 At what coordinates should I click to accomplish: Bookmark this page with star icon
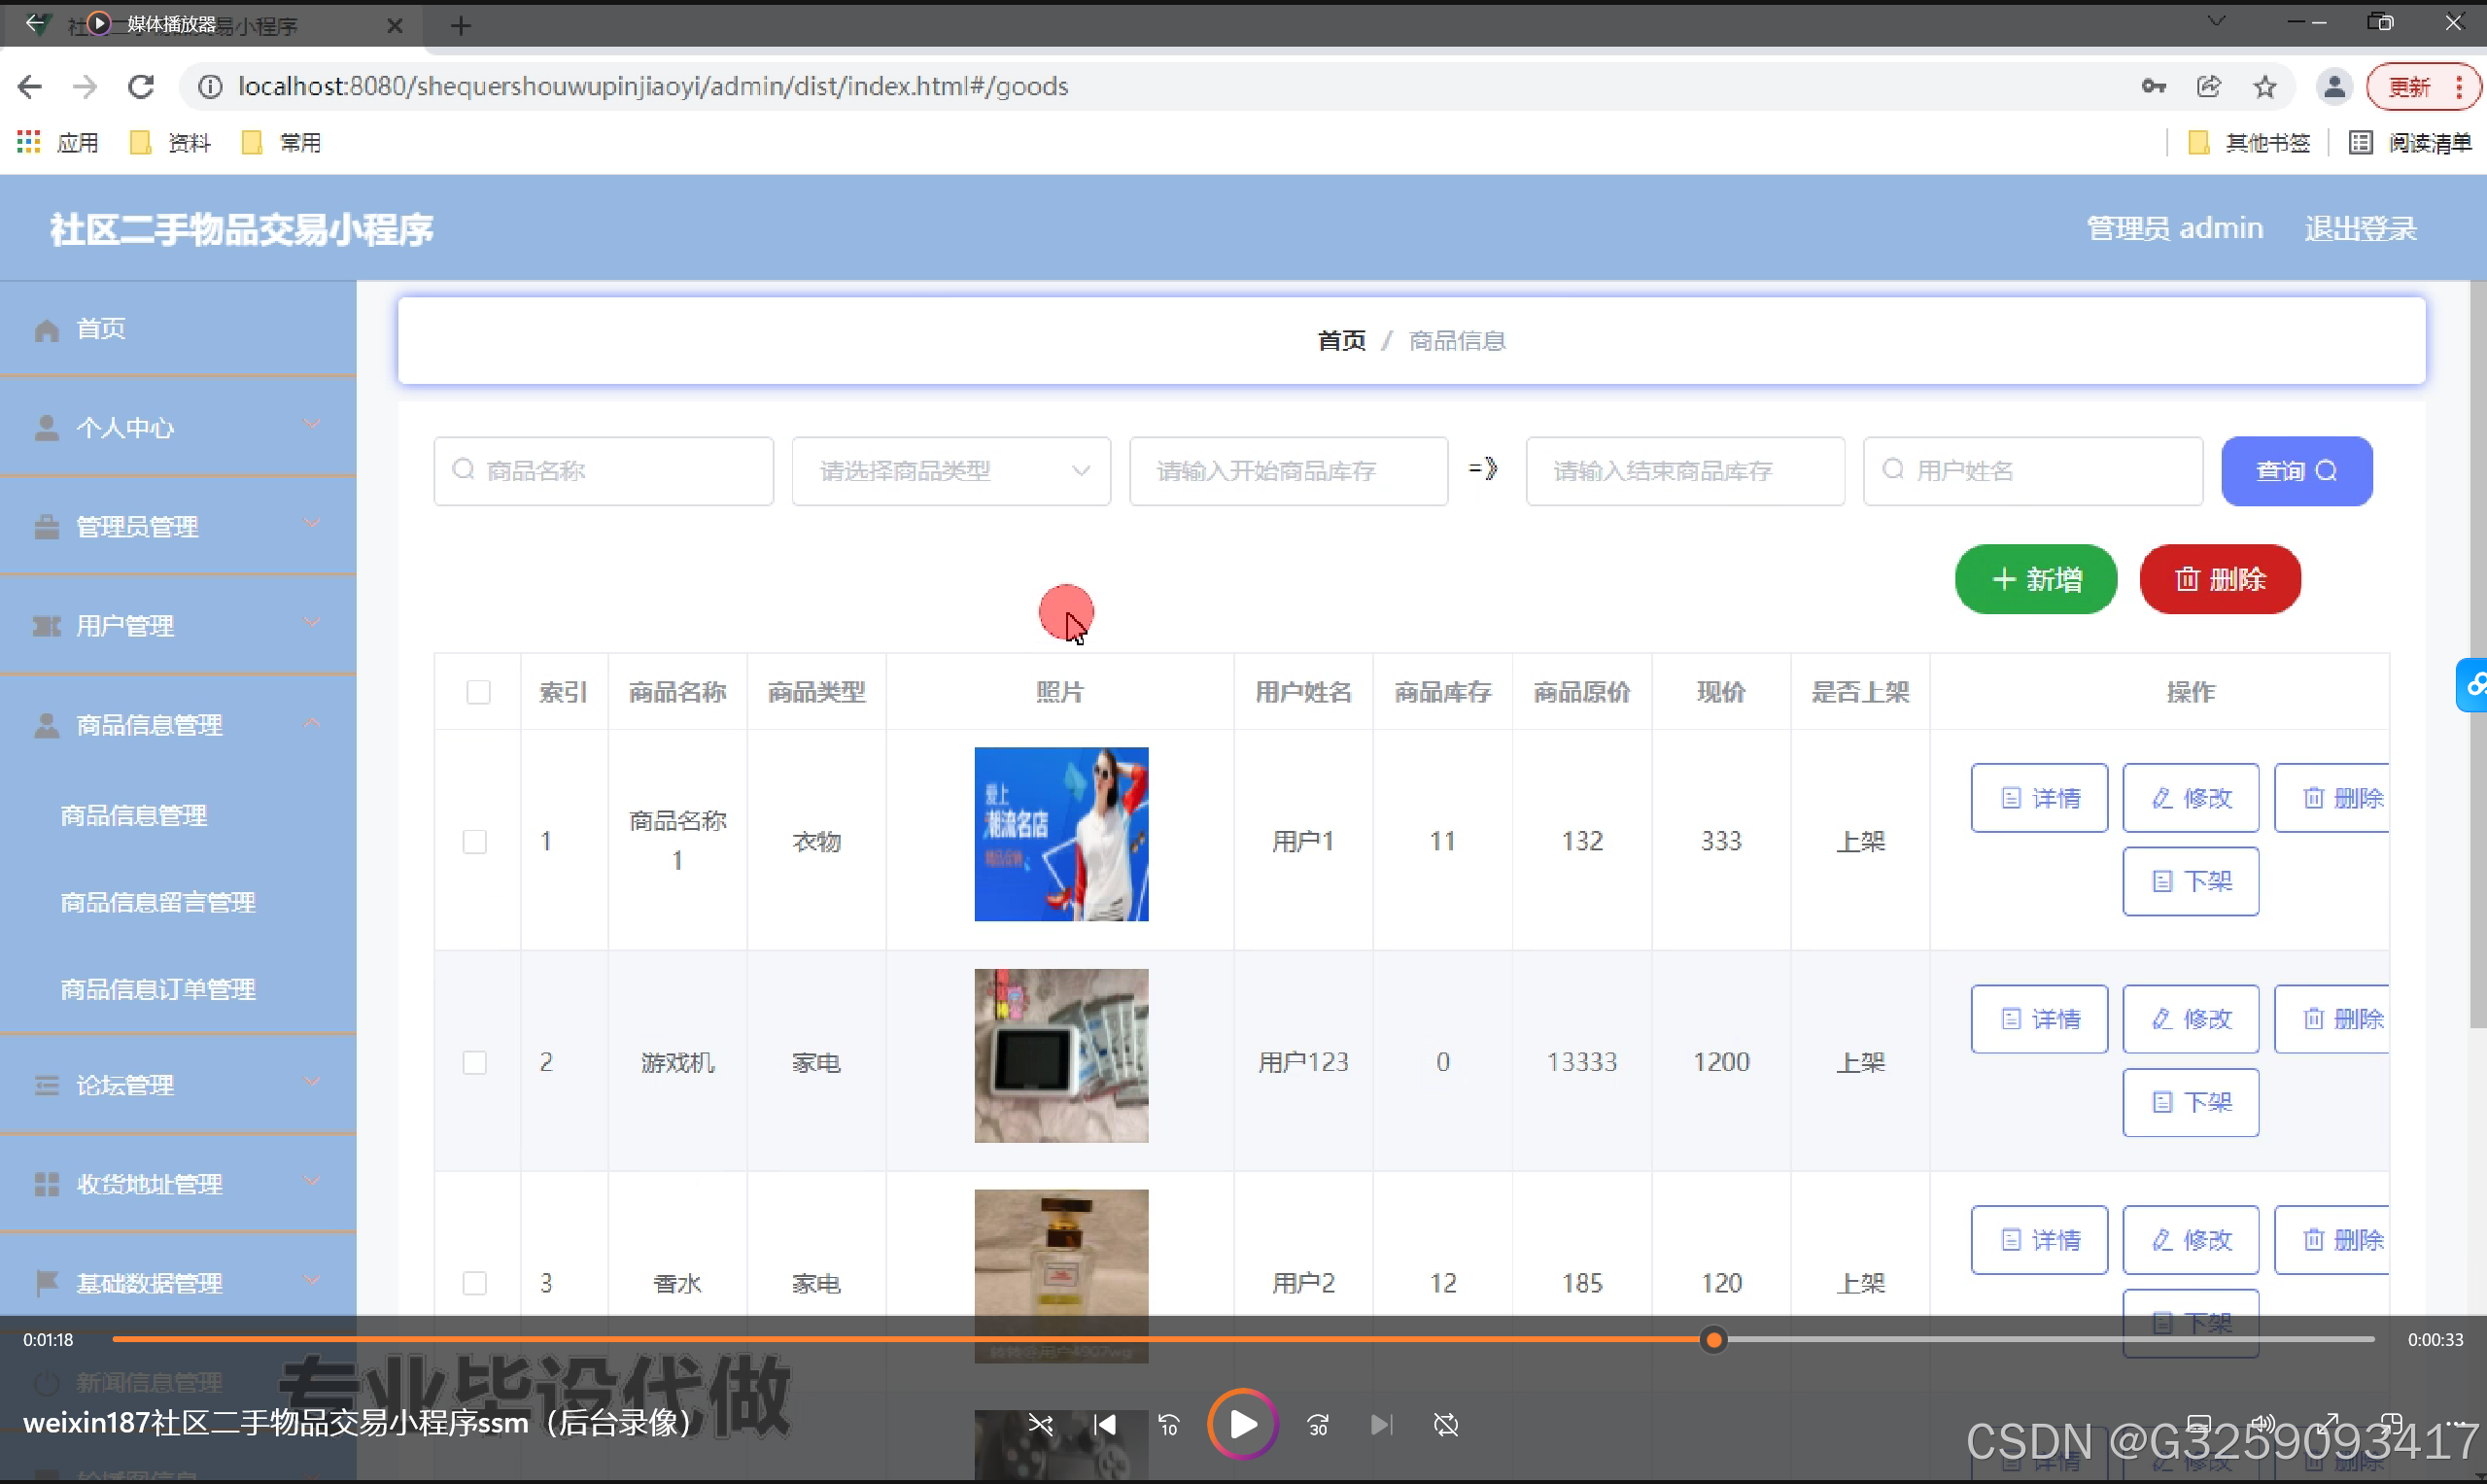[x=2265, y=87]
